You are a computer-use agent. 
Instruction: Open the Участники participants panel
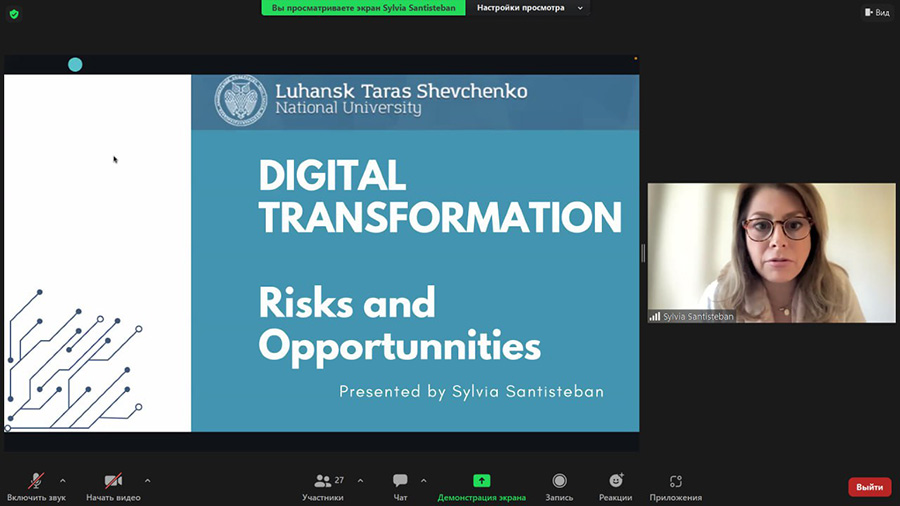pyautogui.click(x=323, y=486)
